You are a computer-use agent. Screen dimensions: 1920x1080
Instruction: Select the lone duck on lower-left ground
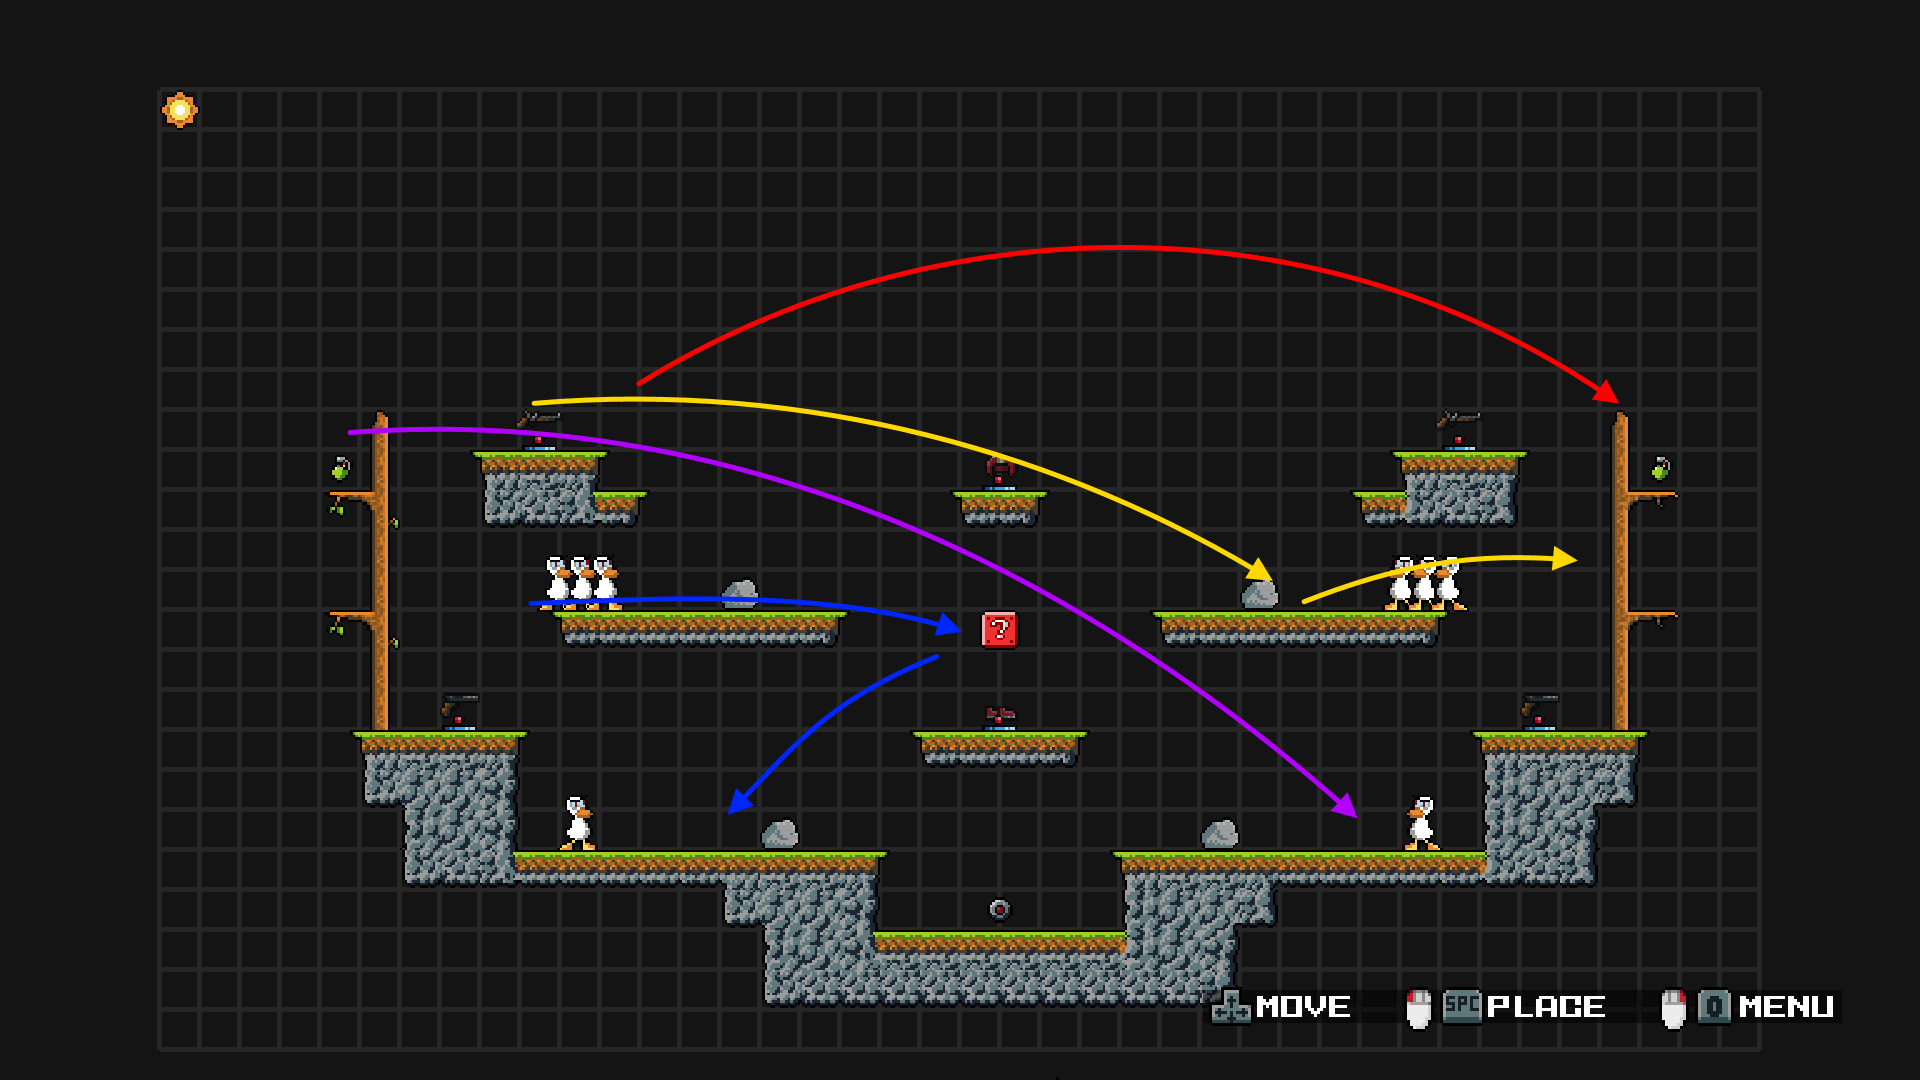click(578, 824)
